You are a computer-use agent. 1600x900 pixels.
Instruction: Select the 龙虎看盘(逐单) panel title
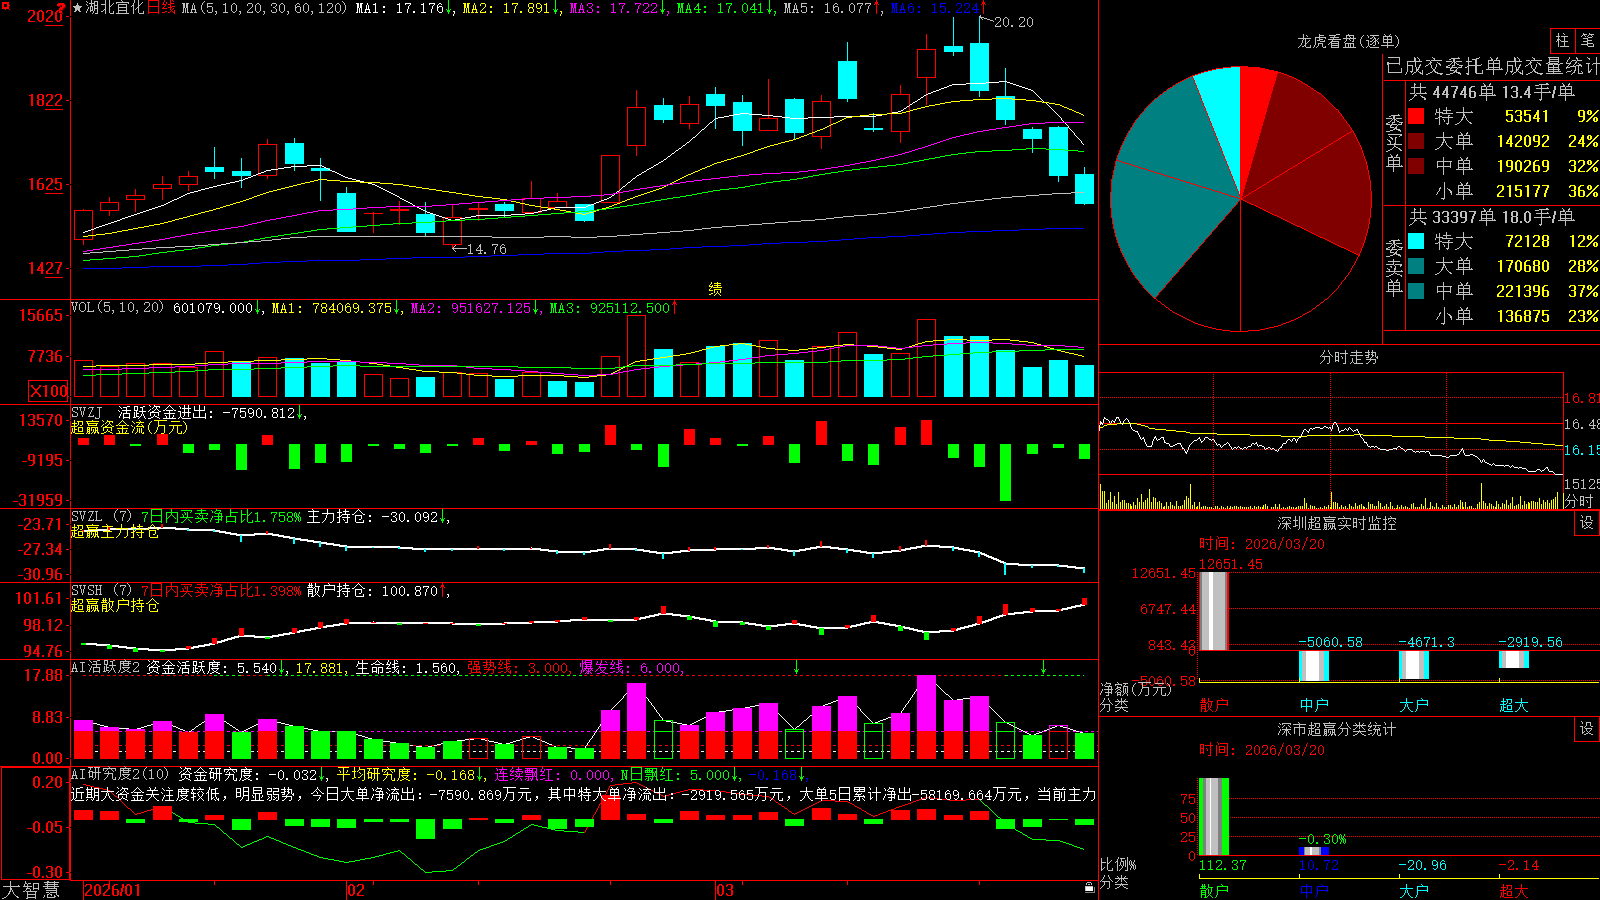(x=1348, y=41)
